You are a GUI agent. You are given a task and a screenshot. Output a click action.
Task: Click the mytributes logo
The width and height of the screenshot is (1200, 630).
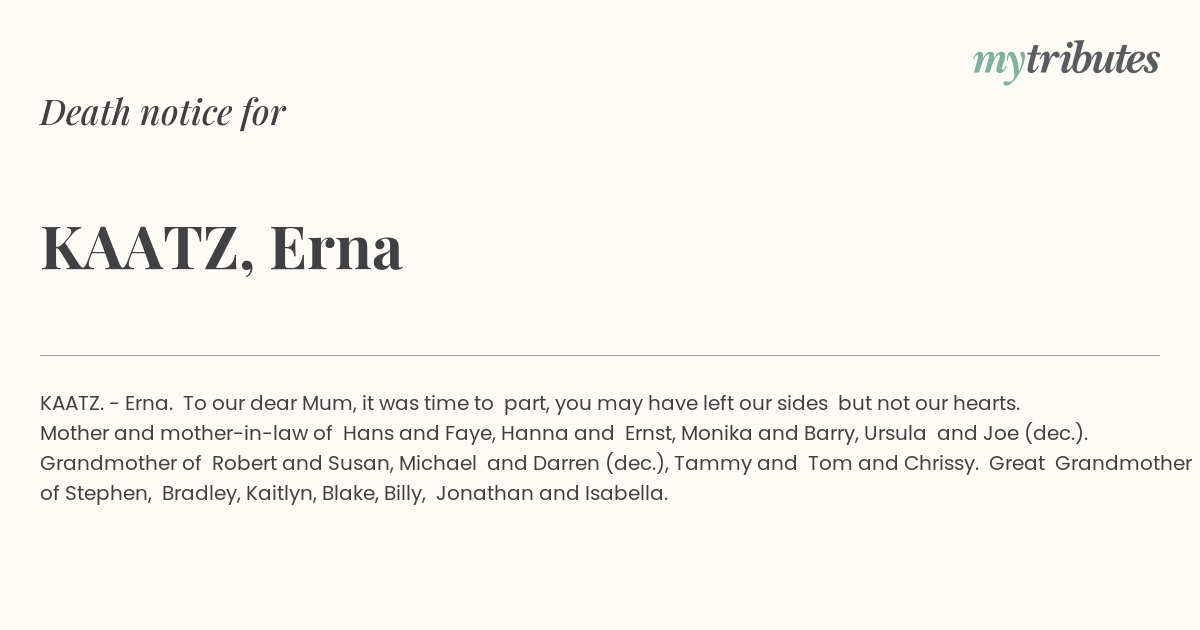coord(1066,61)
